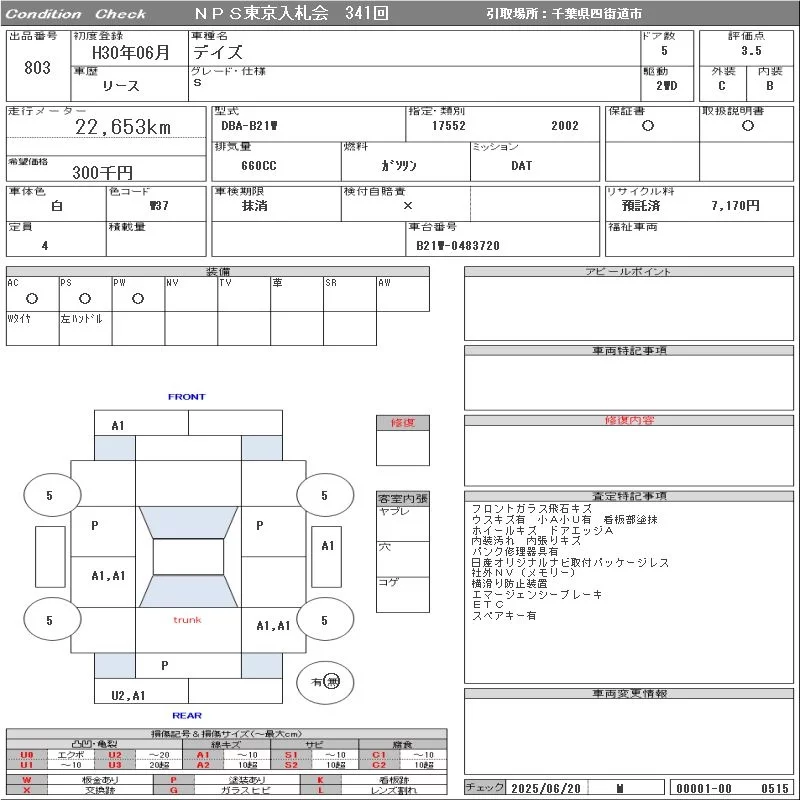Click the desired price '300千円'
Image resolution: width=800 pixels, height=800 pixels.
pos(103,172)
